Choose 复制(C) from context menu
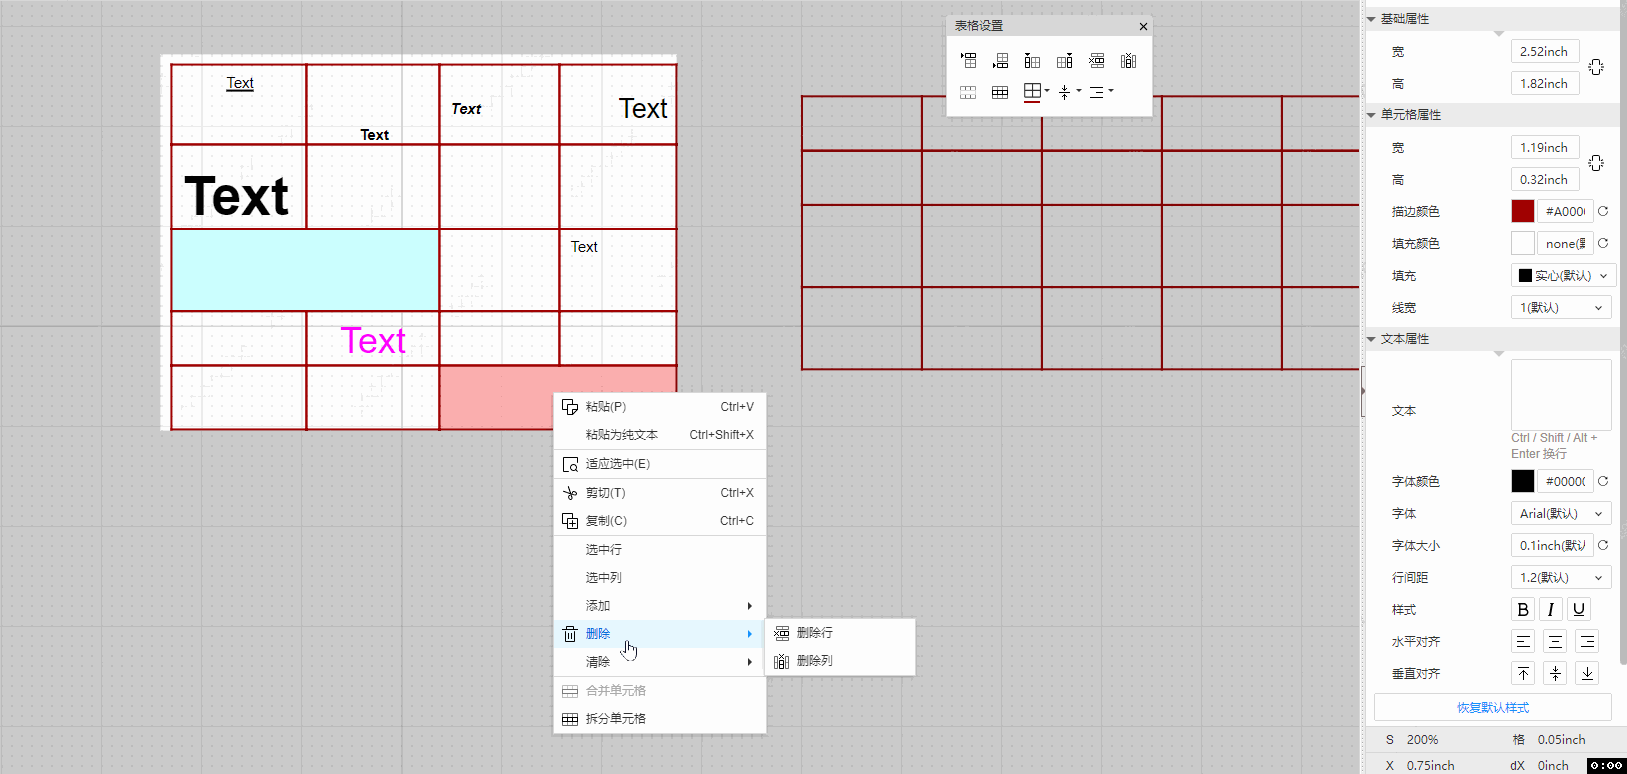This screenshot has width=1627, height=774. tap(660, 521)
